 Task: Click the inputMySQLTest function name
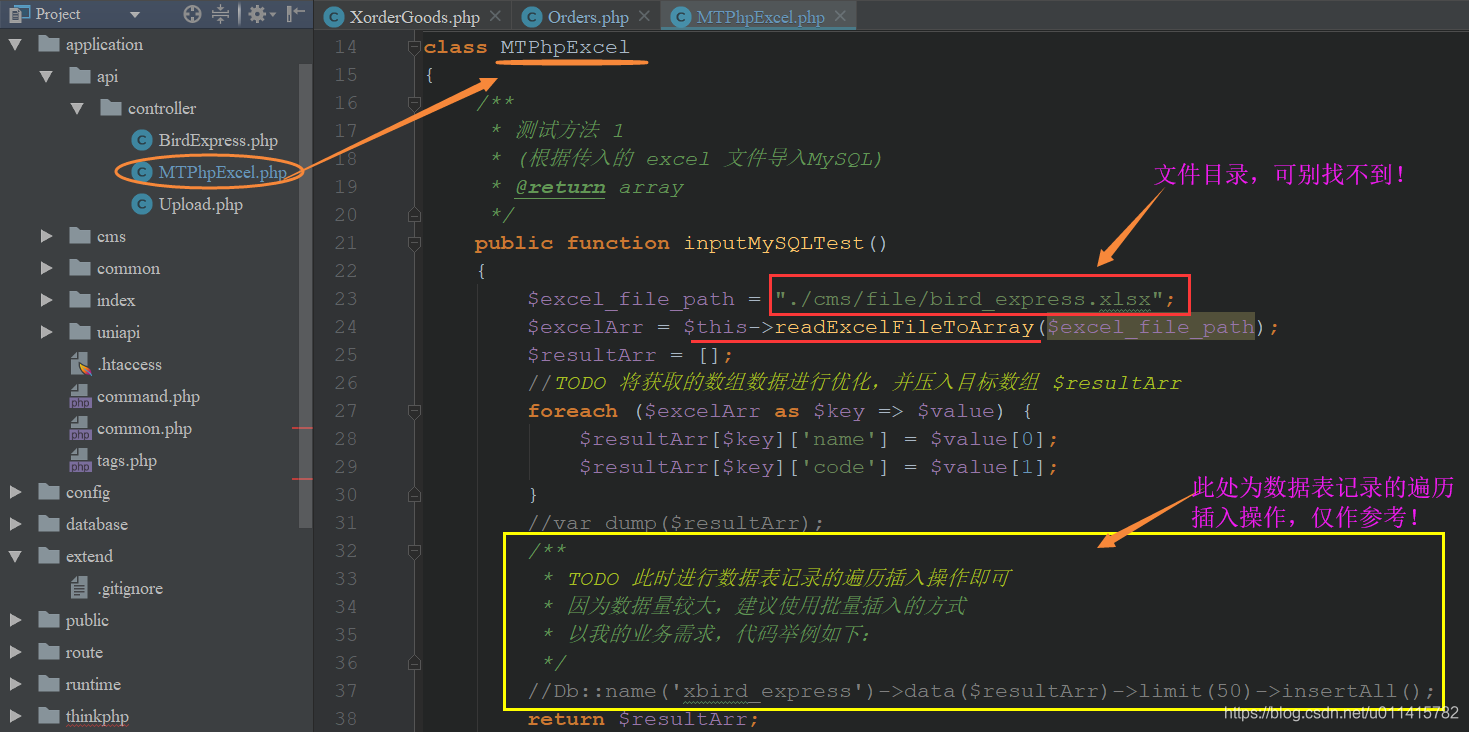(x=776, y=243)
